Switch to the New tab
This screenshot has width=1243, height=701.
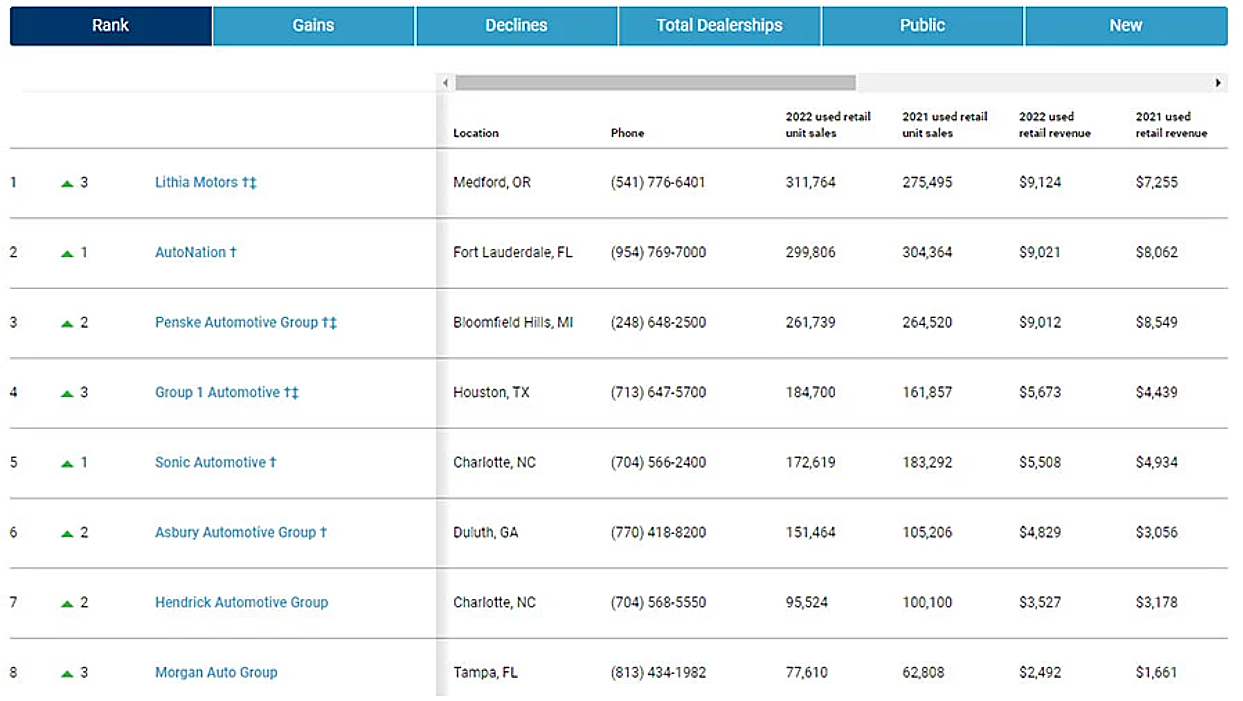(x=1125, y=26)
